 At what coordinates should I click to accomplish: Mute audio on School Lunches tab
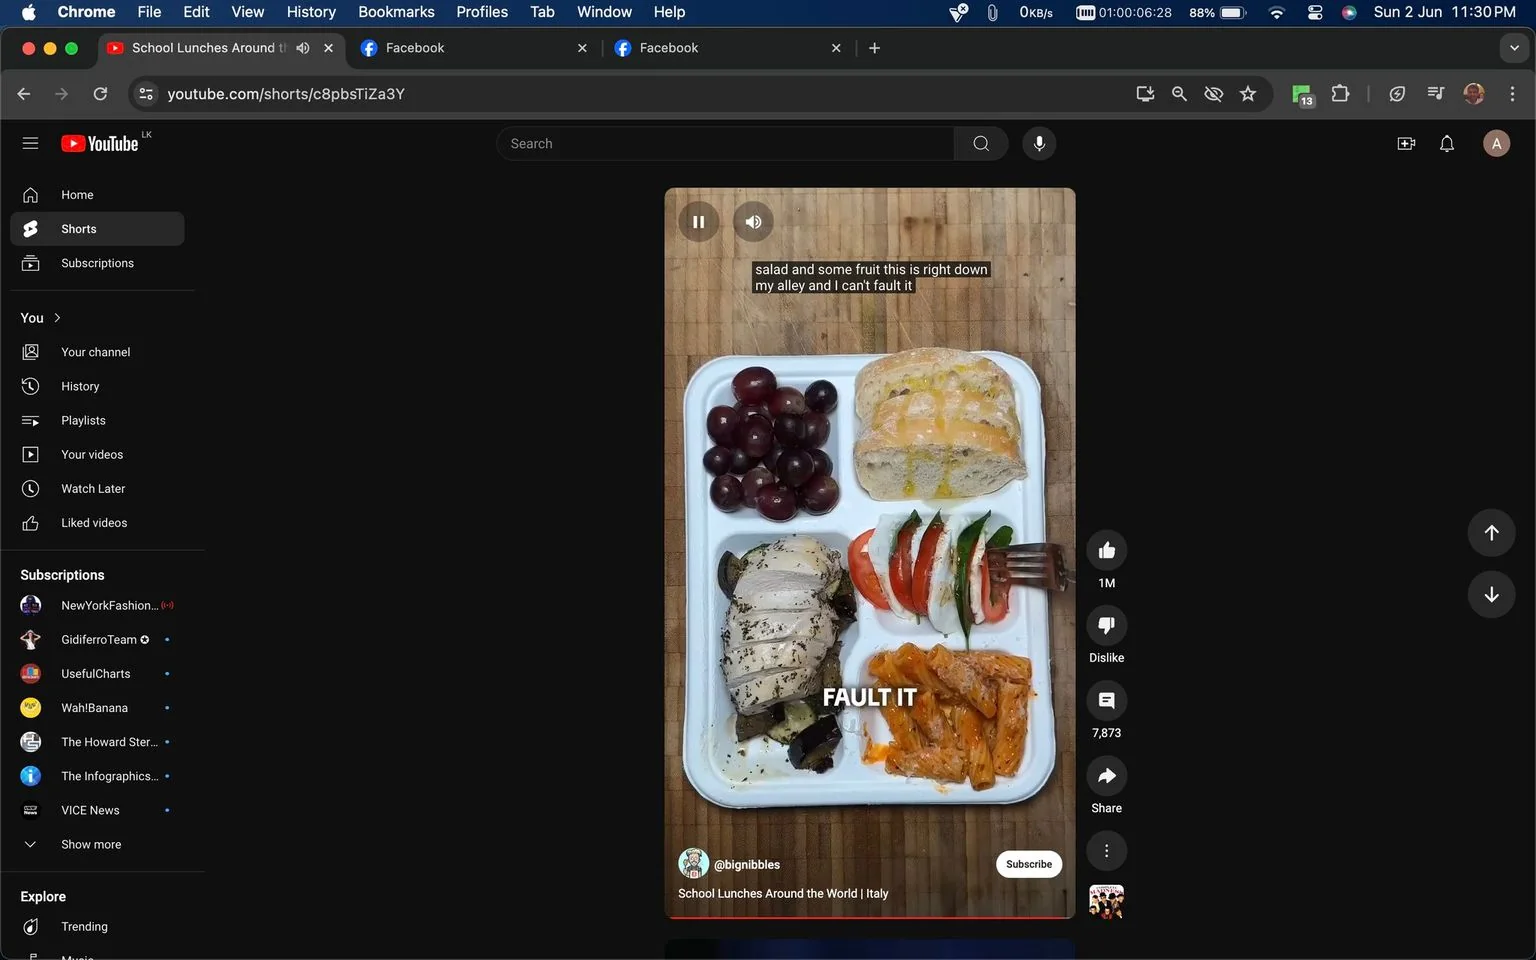click(x=303, y=48)
